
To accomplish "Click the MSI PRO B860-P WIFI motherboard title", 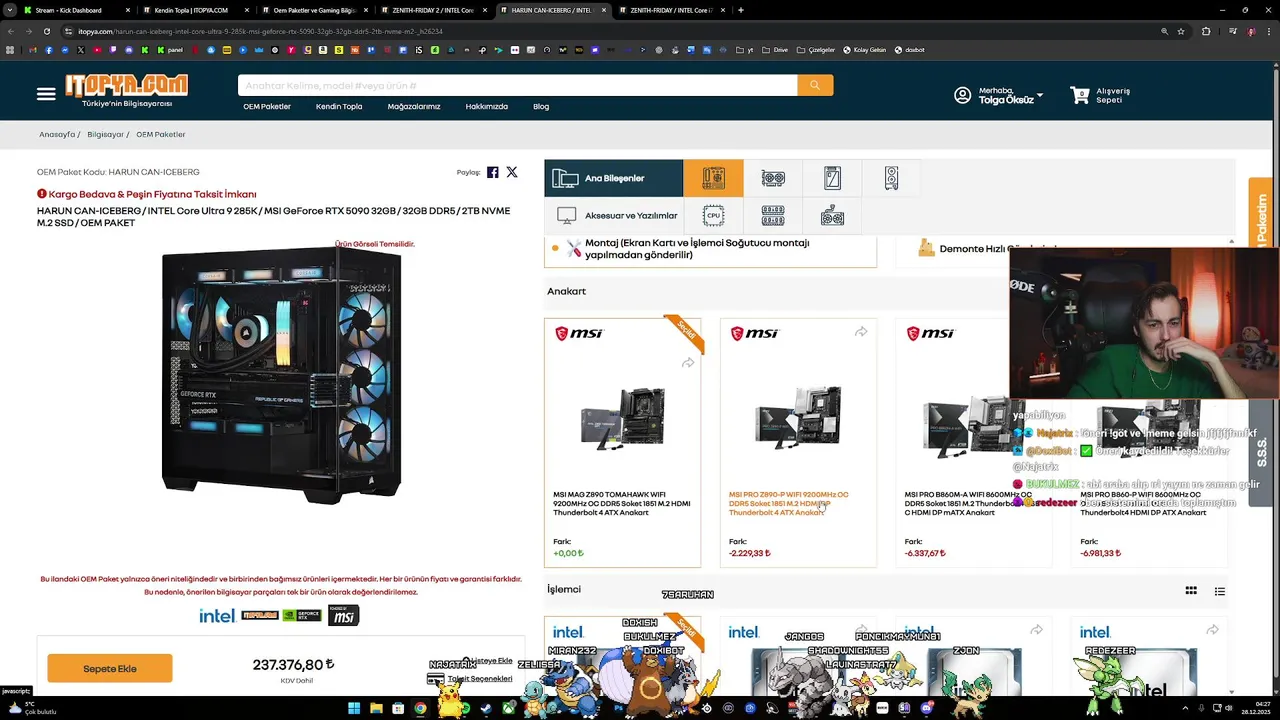I will pos(1143,504).
